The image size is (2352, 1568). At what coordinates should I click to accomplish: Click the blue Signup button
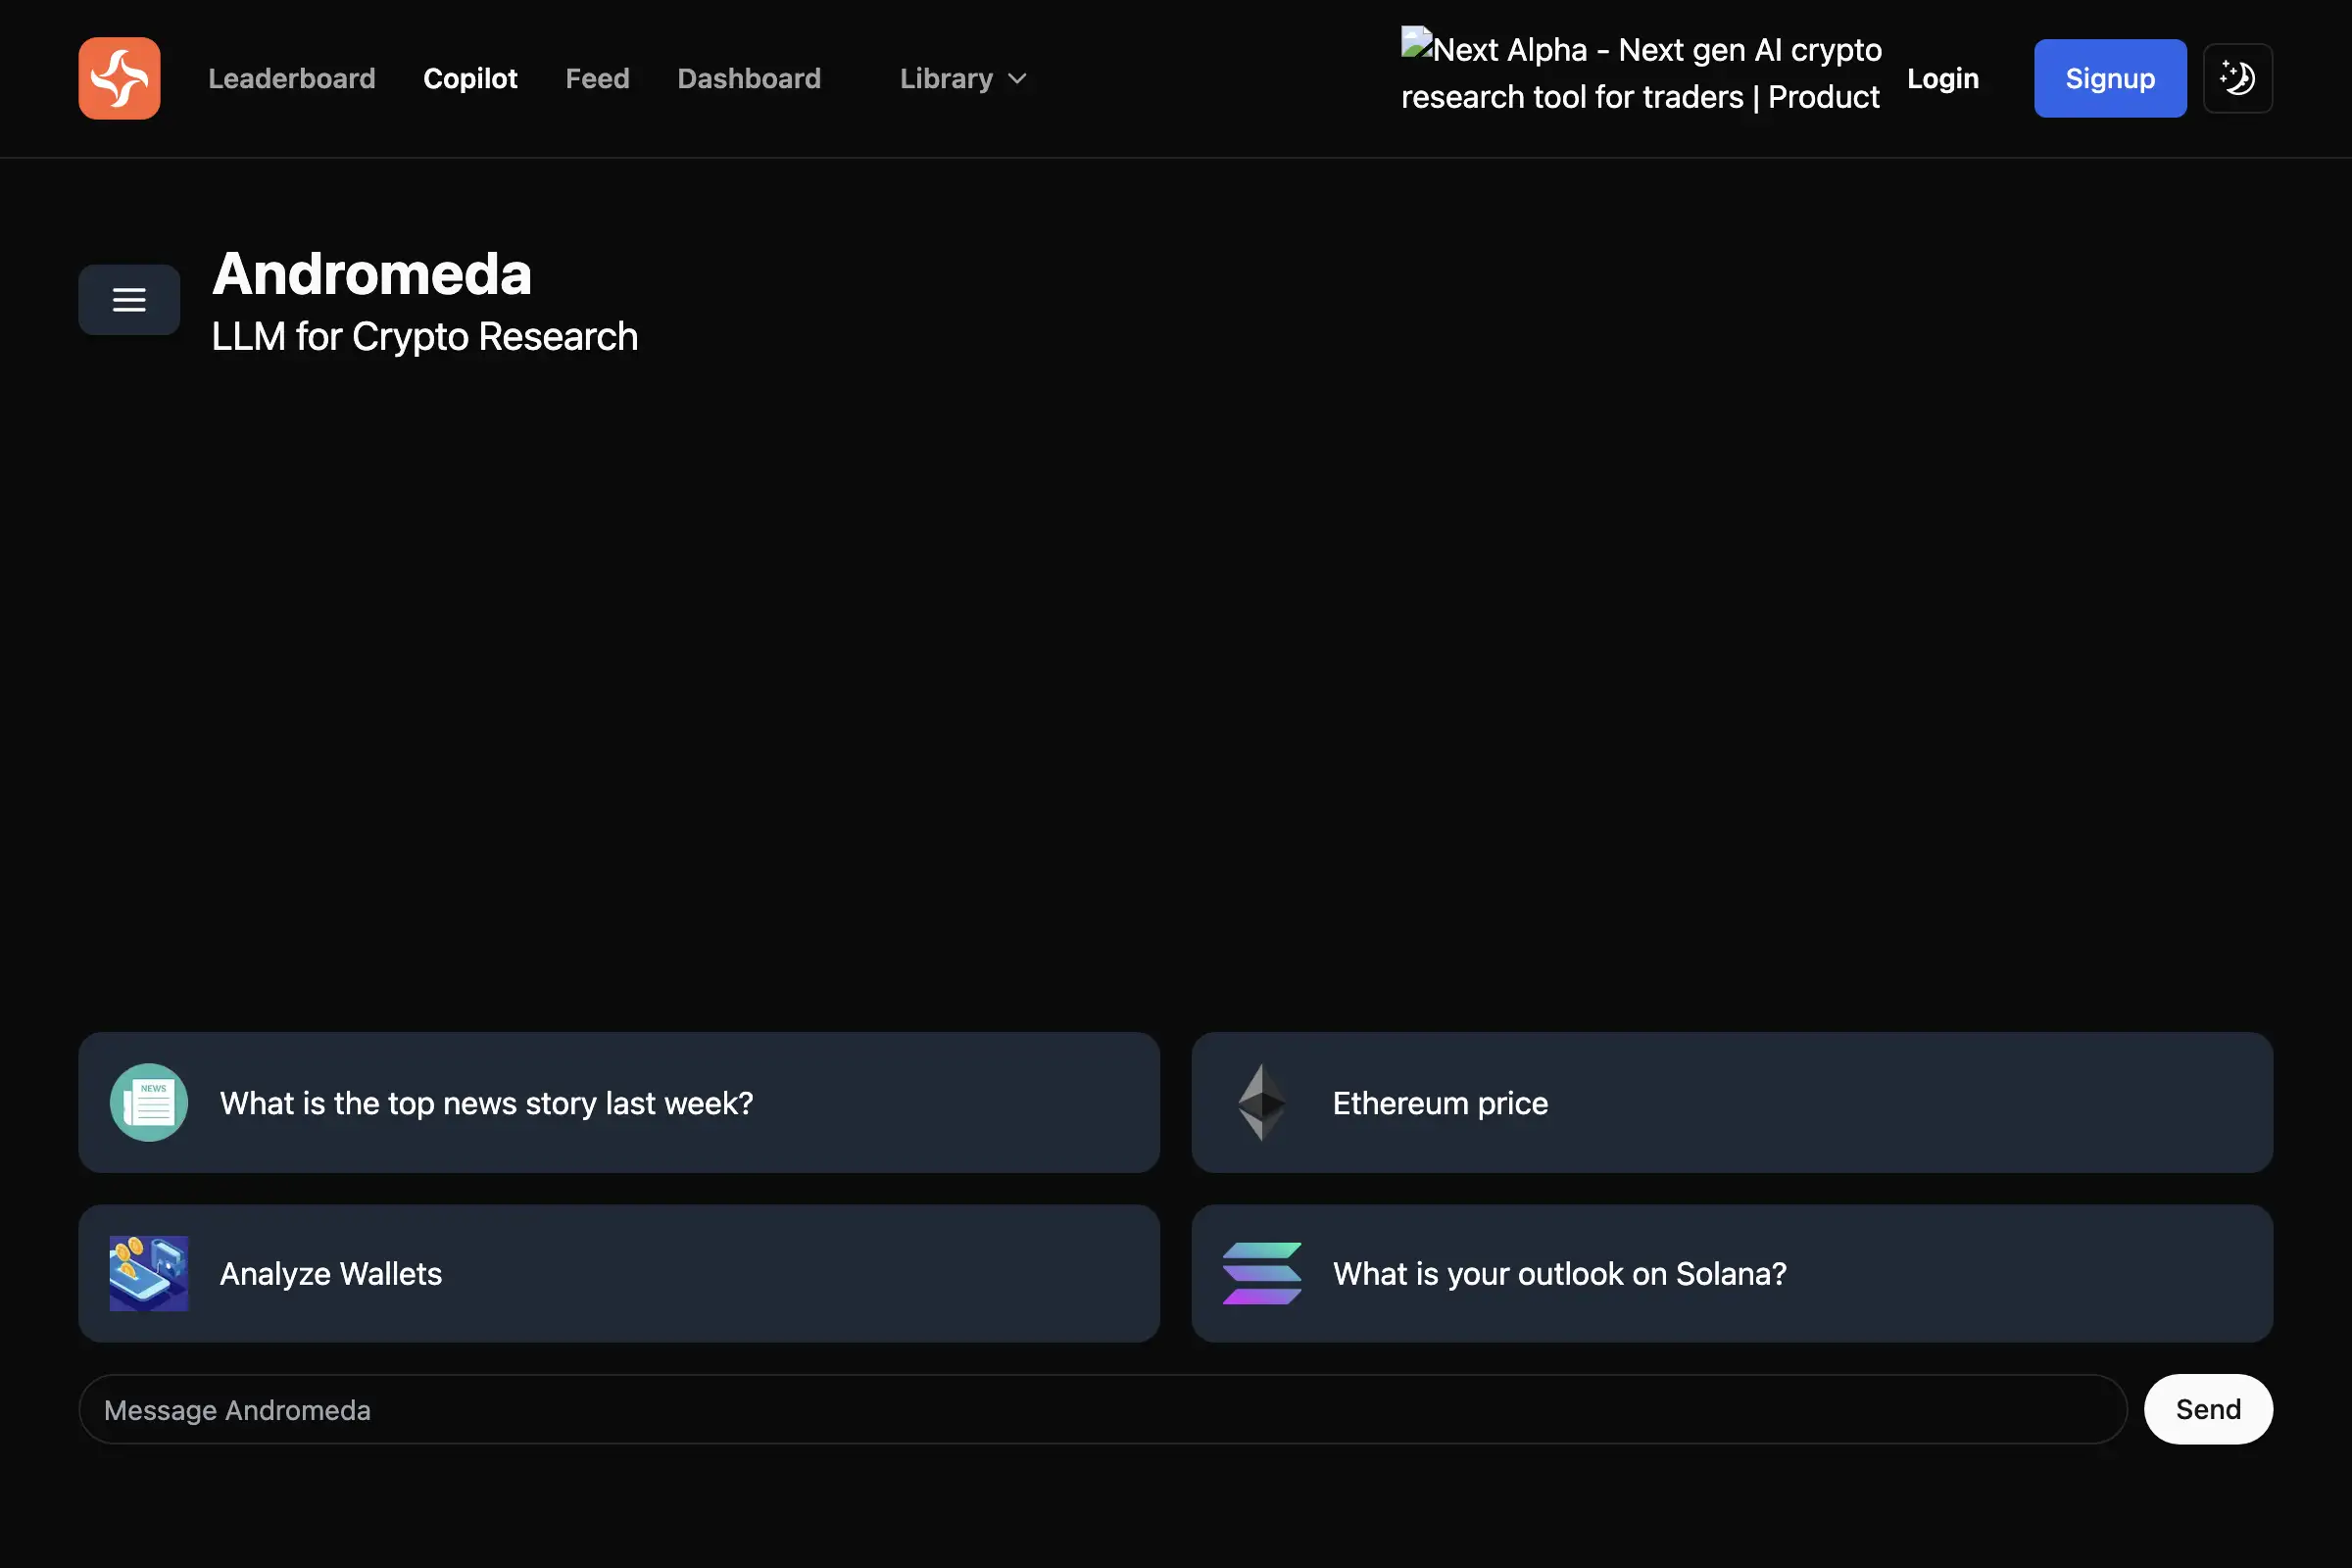[2109, 78]
